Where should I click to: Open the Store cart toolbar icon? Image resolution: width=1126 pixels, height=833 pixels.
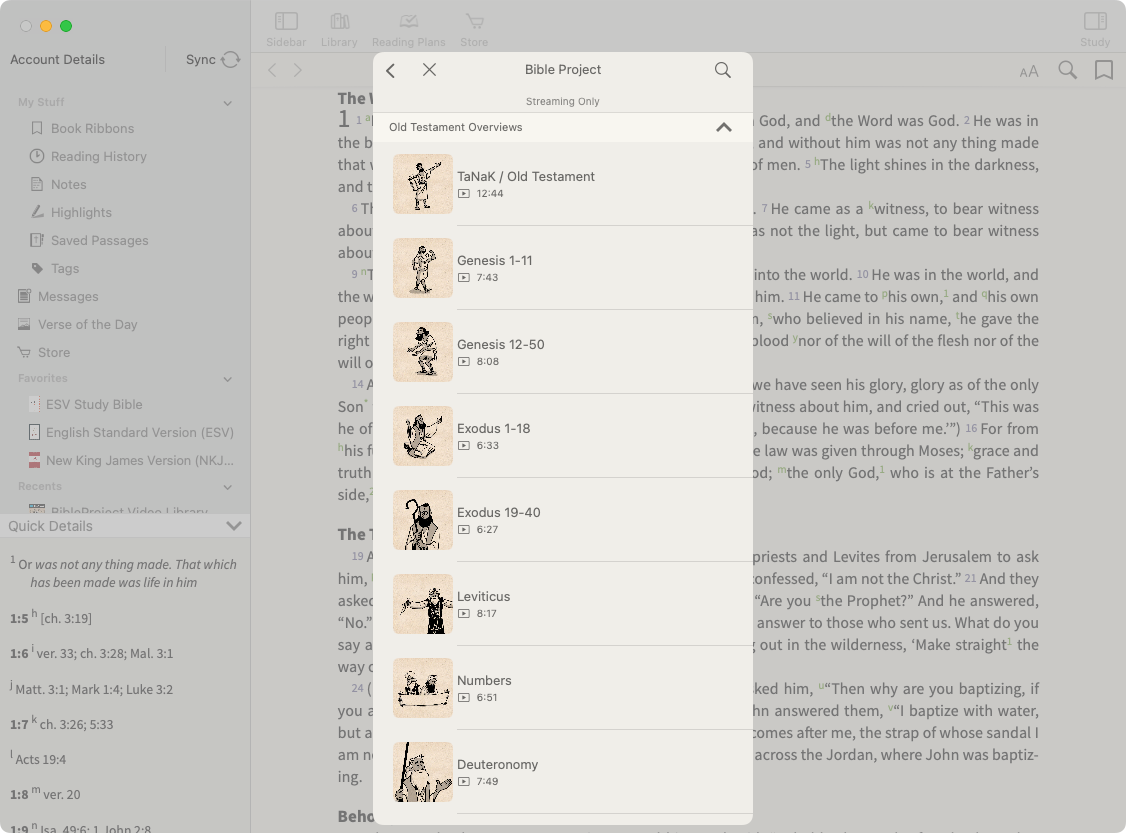[x=474, y=22]
